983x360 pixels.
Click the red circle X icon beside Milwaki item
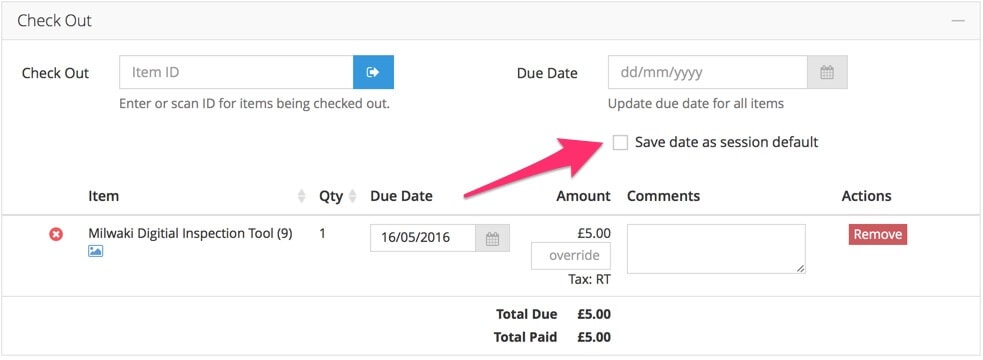[56, 235]
